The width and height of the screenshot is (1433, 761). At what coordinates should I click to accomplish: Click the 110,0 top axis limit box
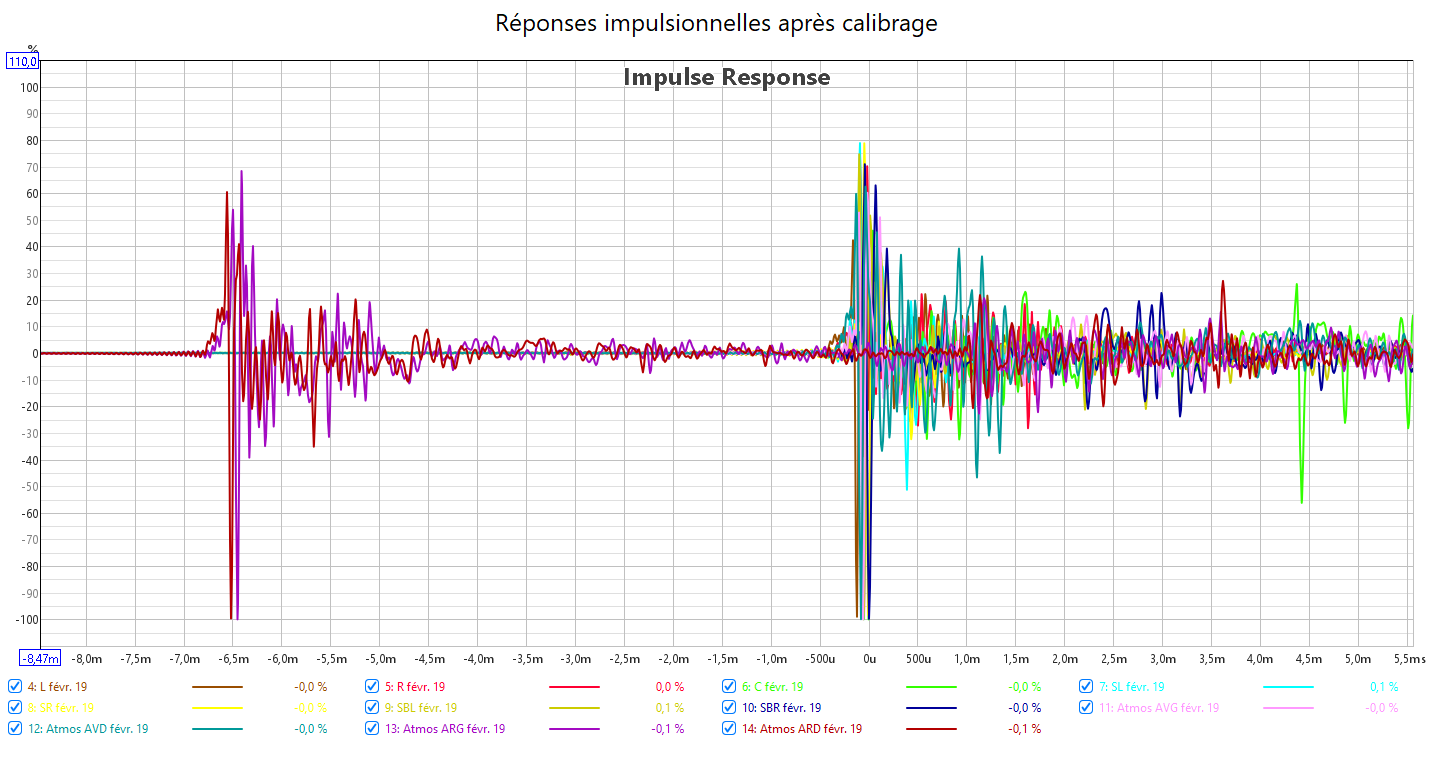tap(23, 62)
